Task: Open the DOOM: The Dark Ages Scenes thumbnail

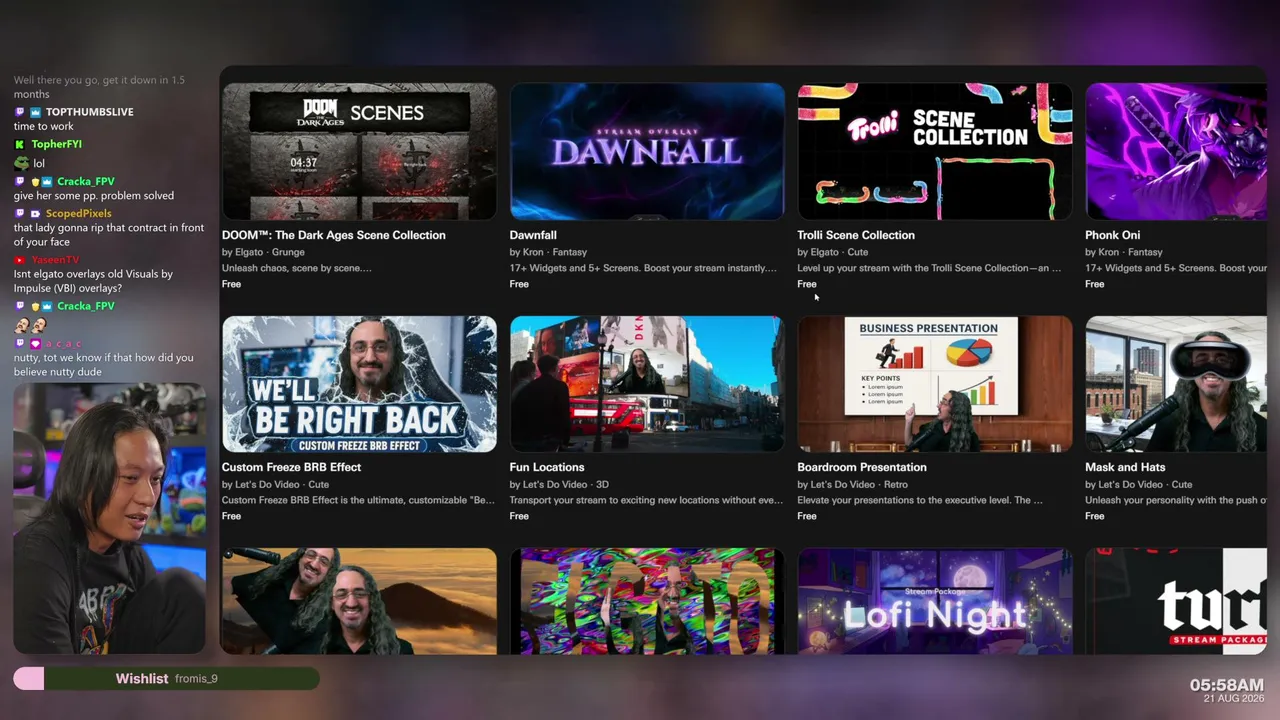Action: 359,151
